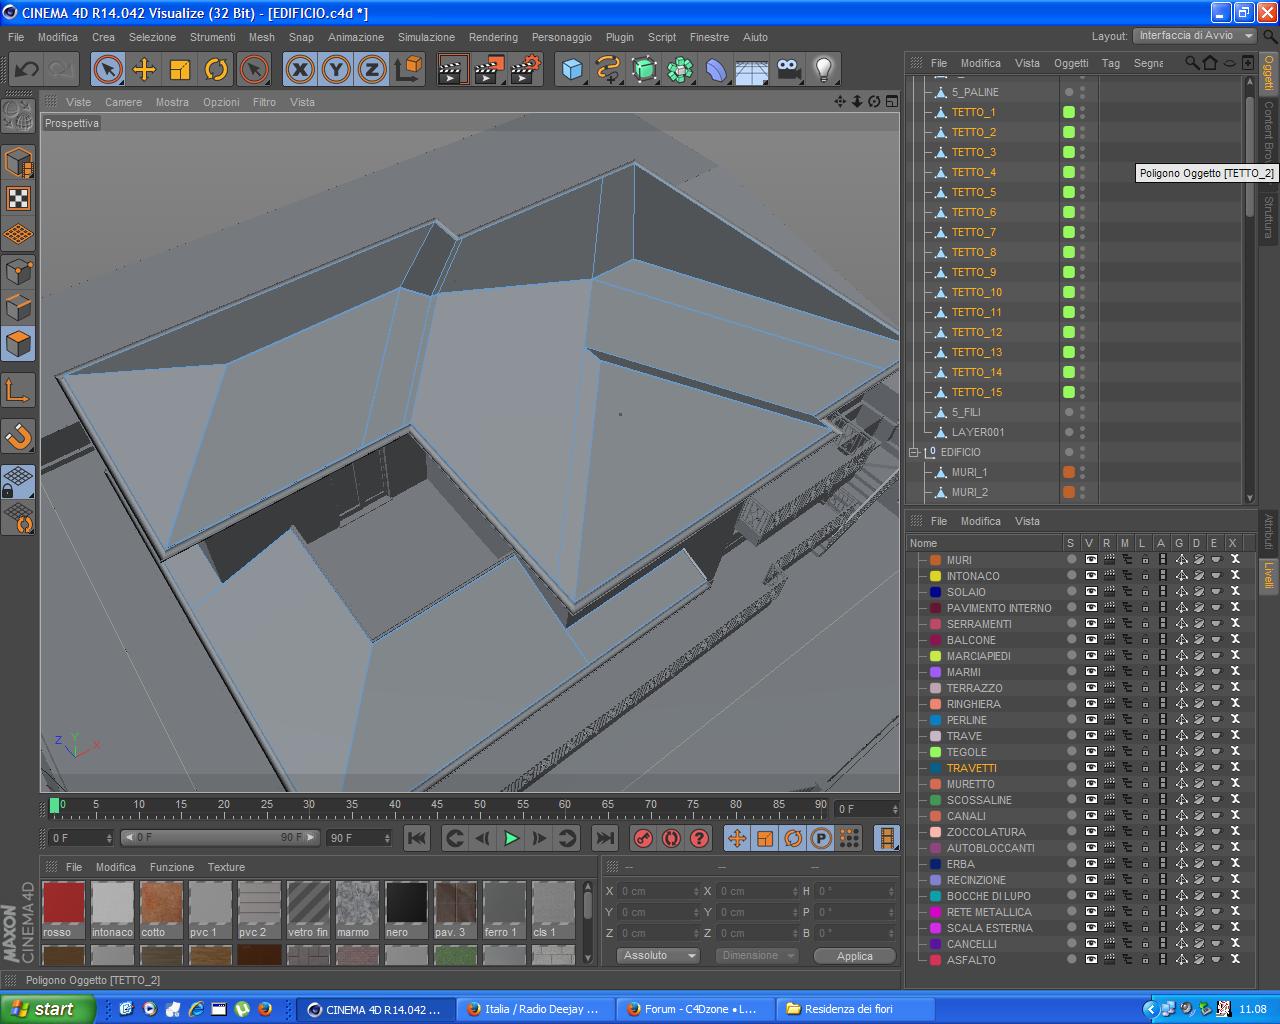Switch to Edges mode
1280x1024 pixels.
pyautogui.click(x=18, y=307)
